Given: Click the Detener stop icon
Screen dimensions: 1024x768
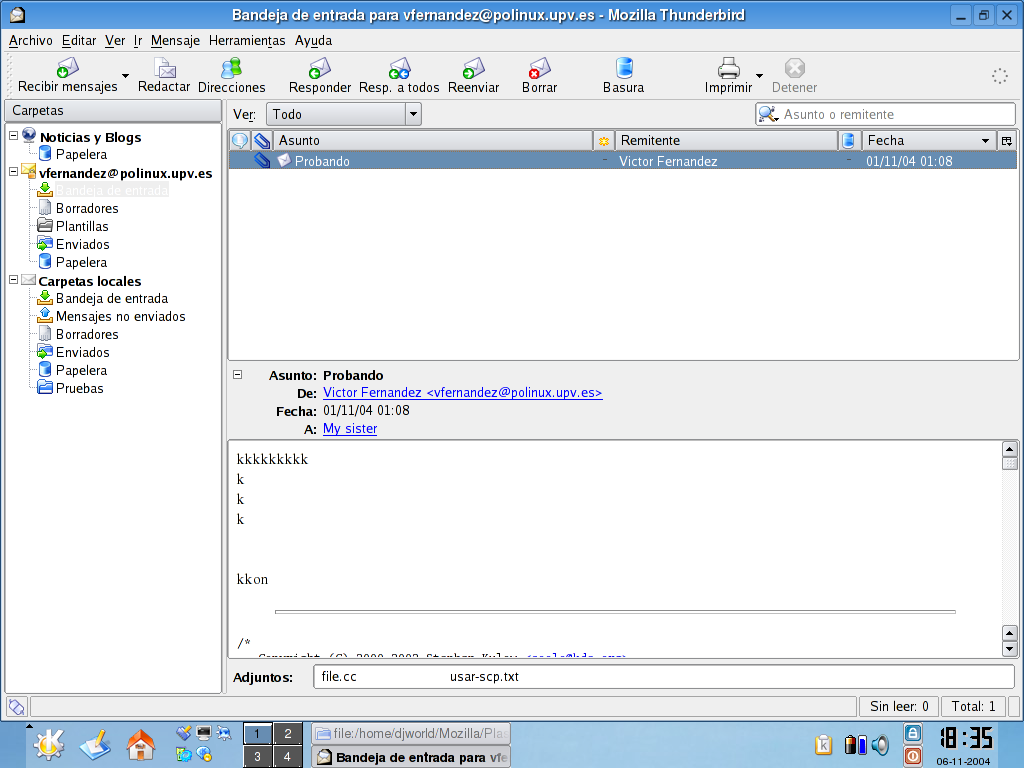Looking at the screenshot, I should click(794, 68).
